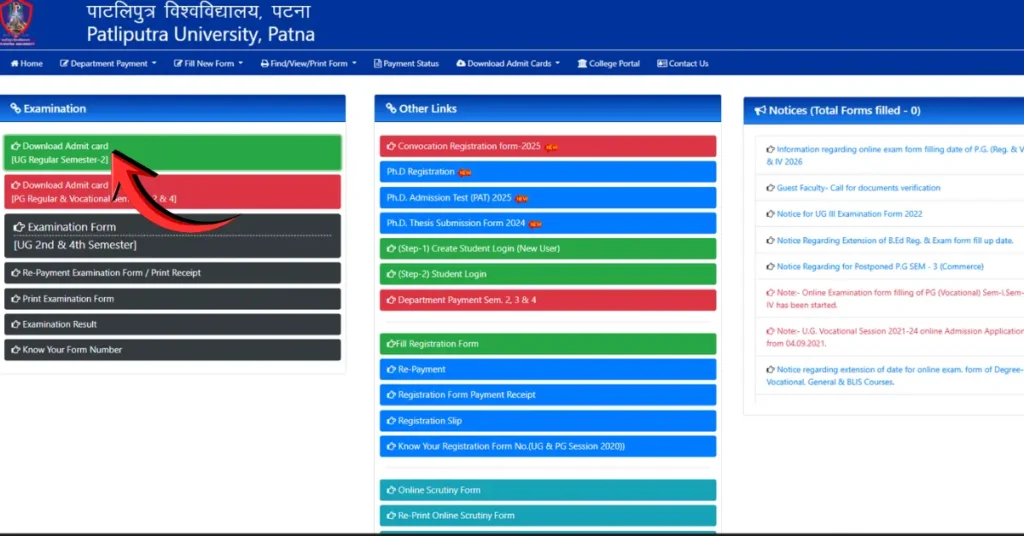Click the link icon in Examination header
The height and width of the screenshot is (536, 1024).
pyautogui.click(x=16, y=108)
